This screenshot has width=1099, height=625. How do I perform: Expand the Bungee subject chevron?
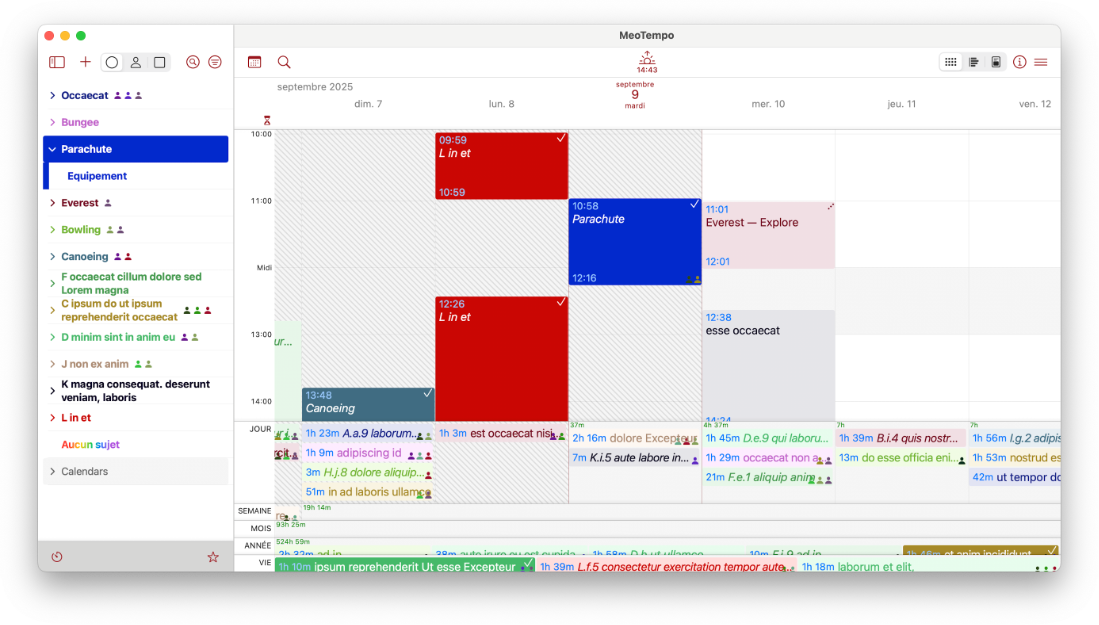[x=52, y=123]
